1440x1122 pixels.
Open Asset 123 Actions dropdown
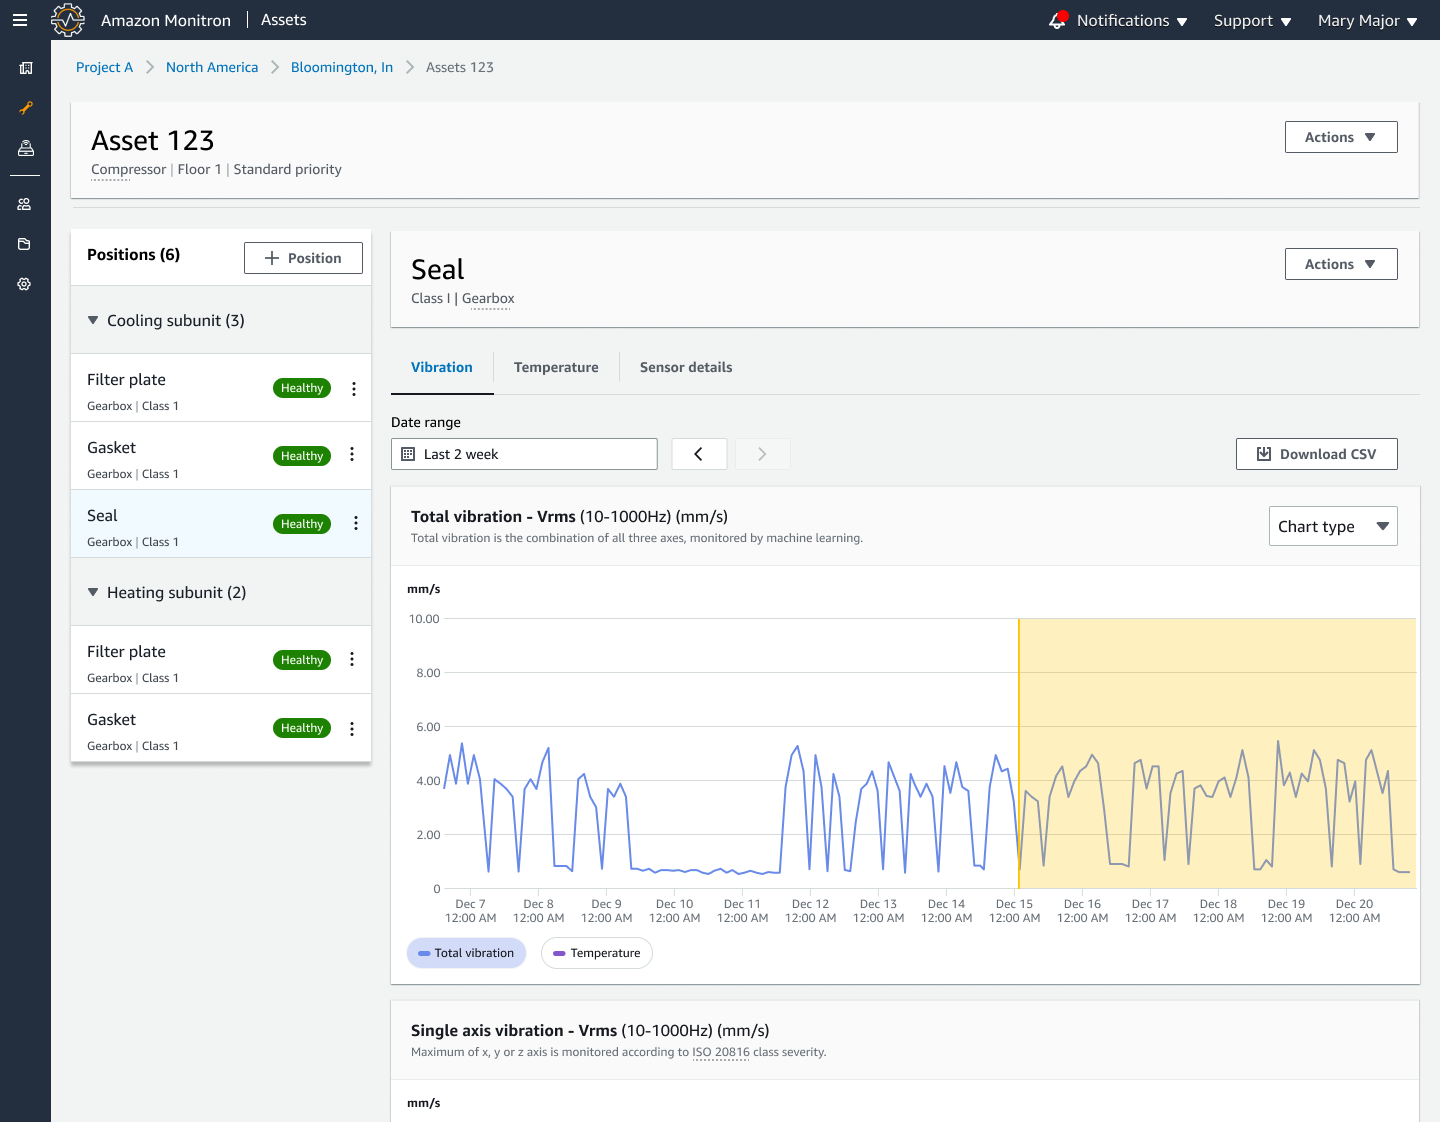[x=1340, y=137]
